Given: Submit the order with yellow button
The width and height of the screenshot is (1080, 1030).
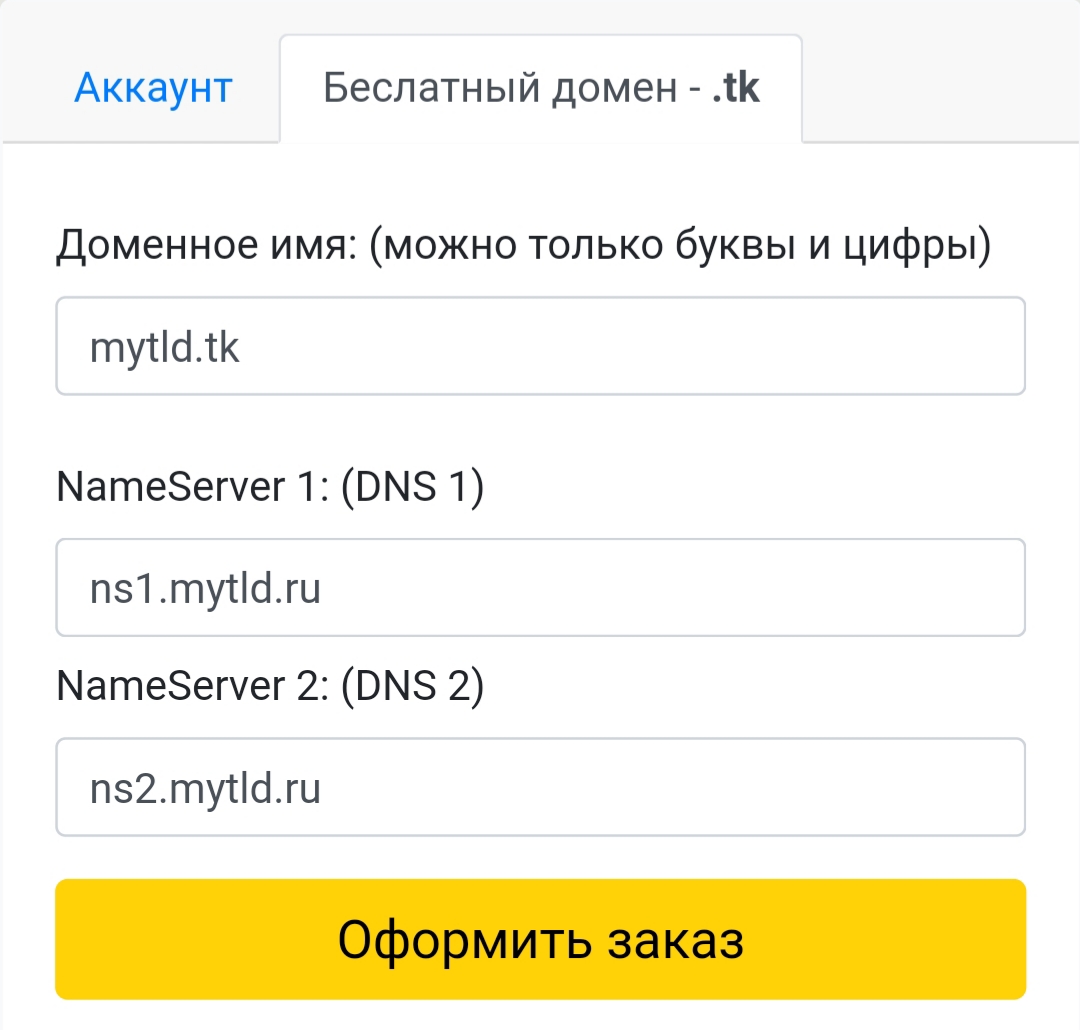Looking at the screenshot, I should 540,939.
